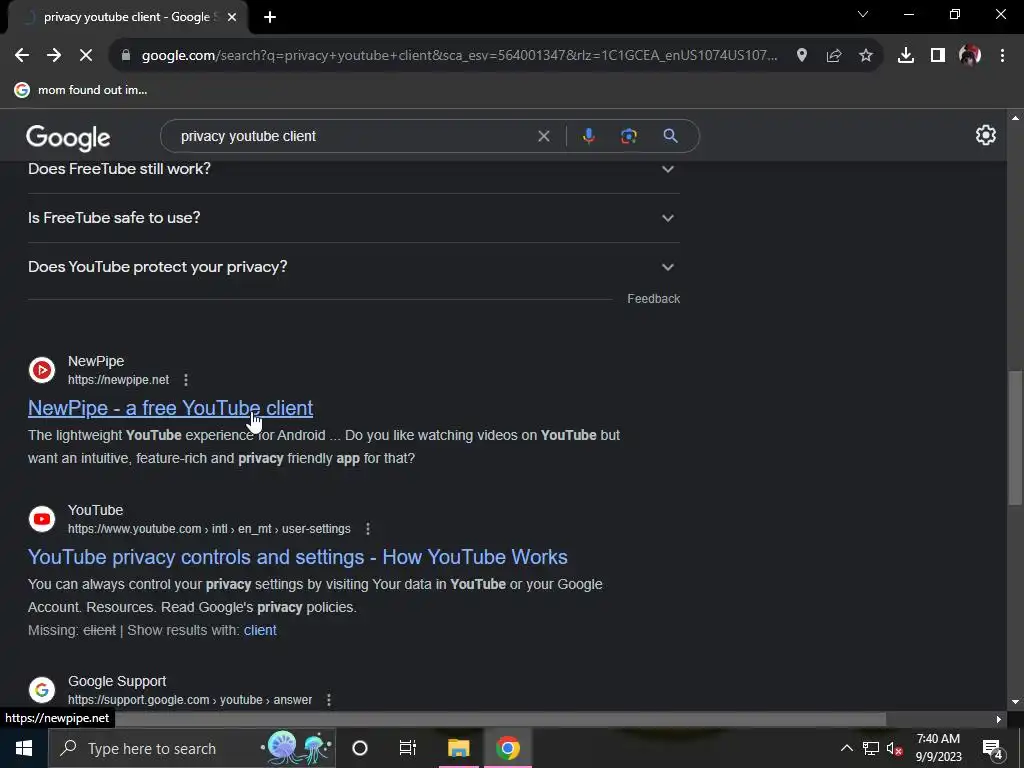Select the privacy youtube client tab
Image resolution: width=1024 pixels, height=768 pixels.
pyautogui.click(x=127, y=17)
